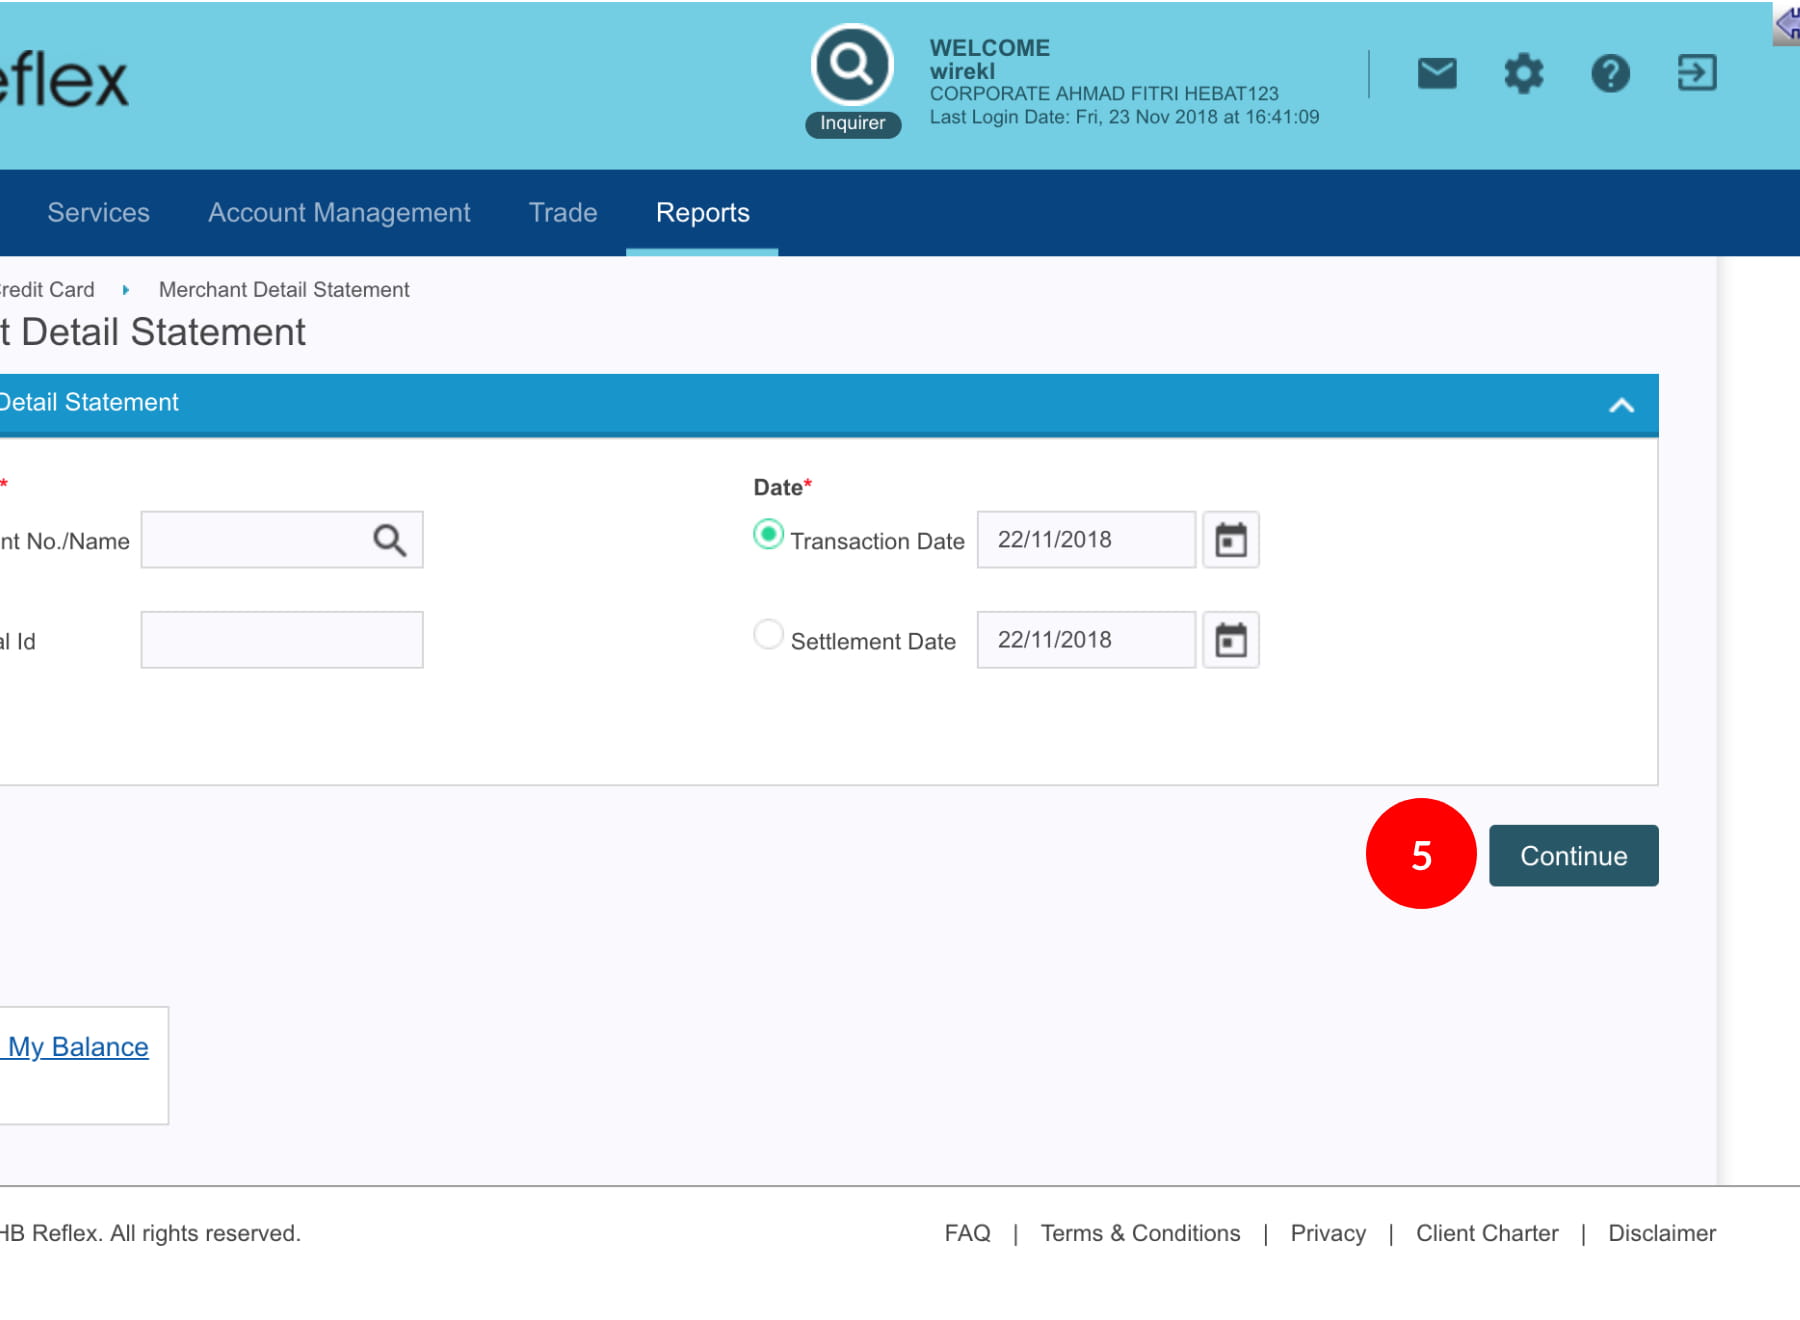Select the Transaction Date radio button
1800x1320 pixels.
coord(768,535)
